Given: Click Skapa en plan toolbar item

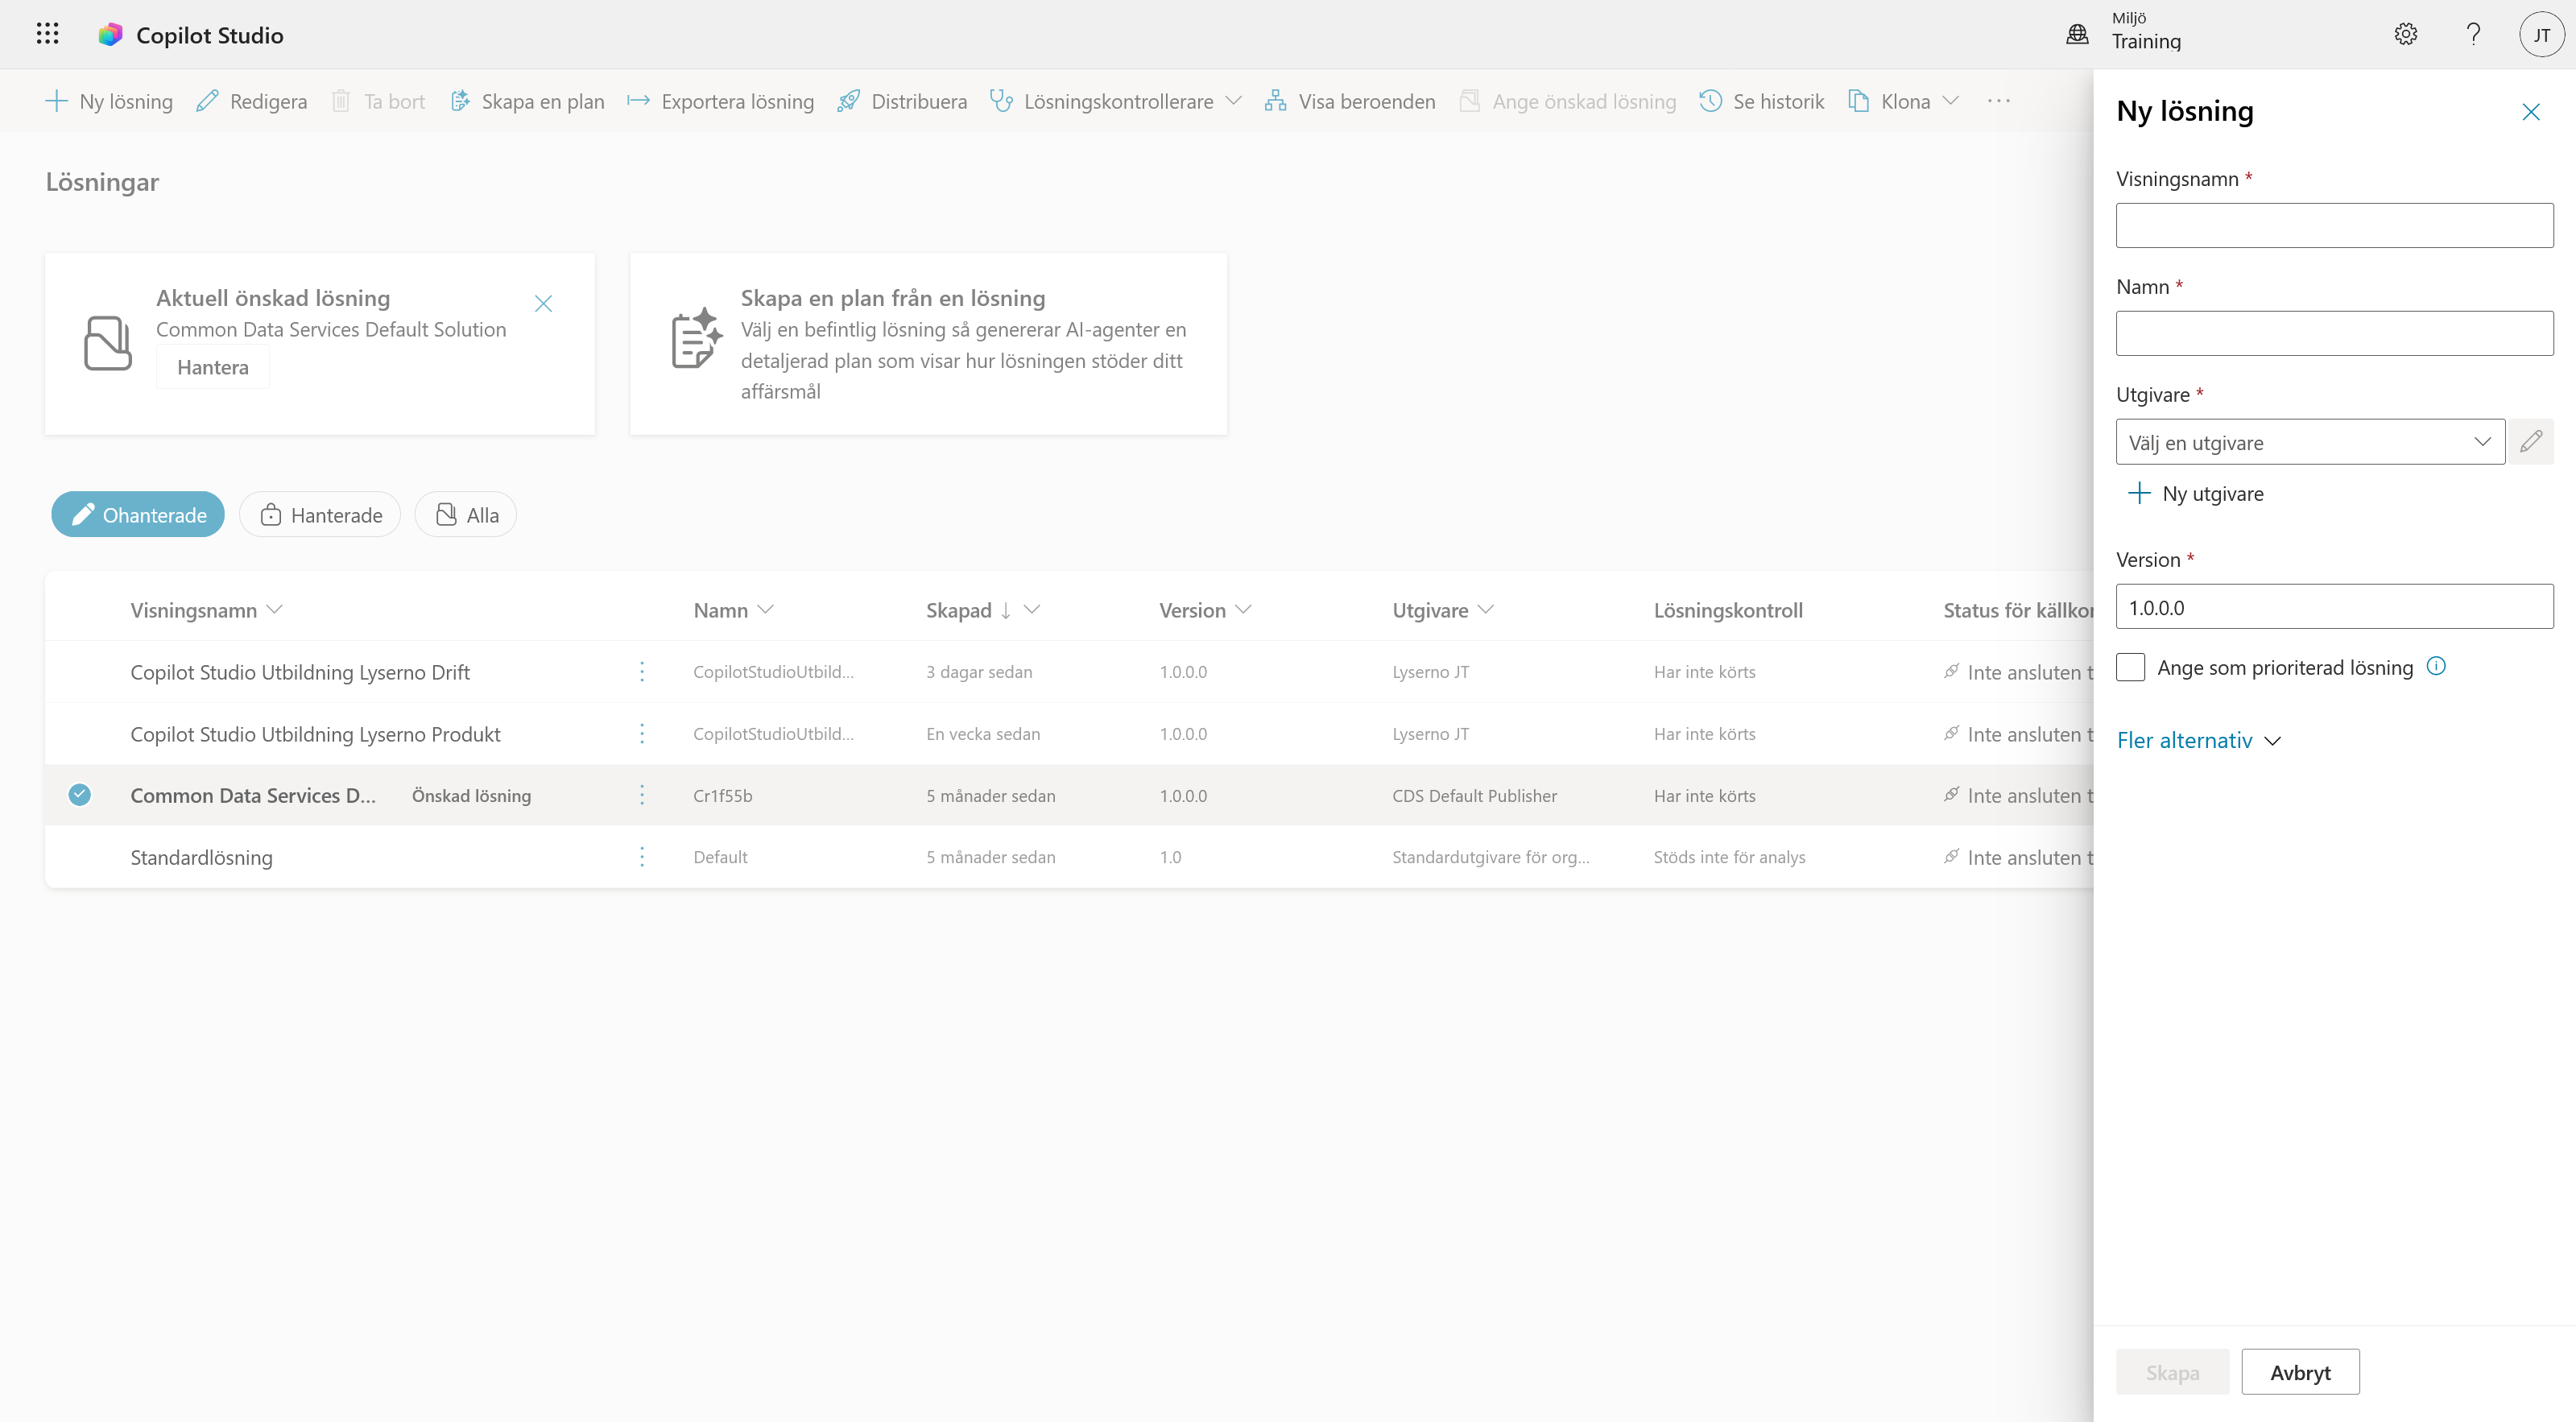Looking at the screenshot, I should pyautogui.click(x=527, y=101).
